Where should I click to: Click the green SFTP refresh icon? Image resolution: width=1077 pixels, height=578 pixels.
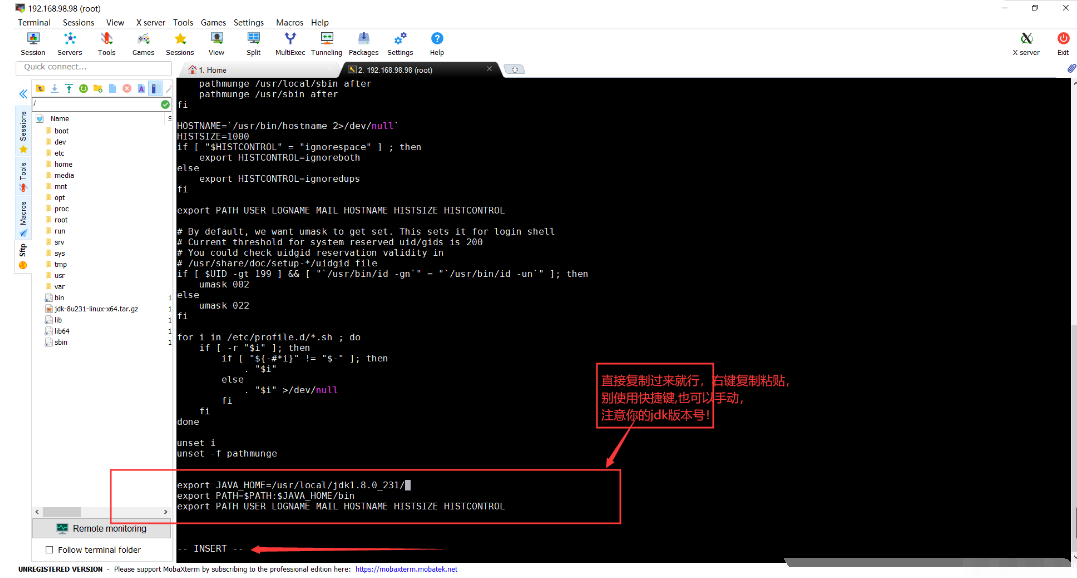point(83,88)
